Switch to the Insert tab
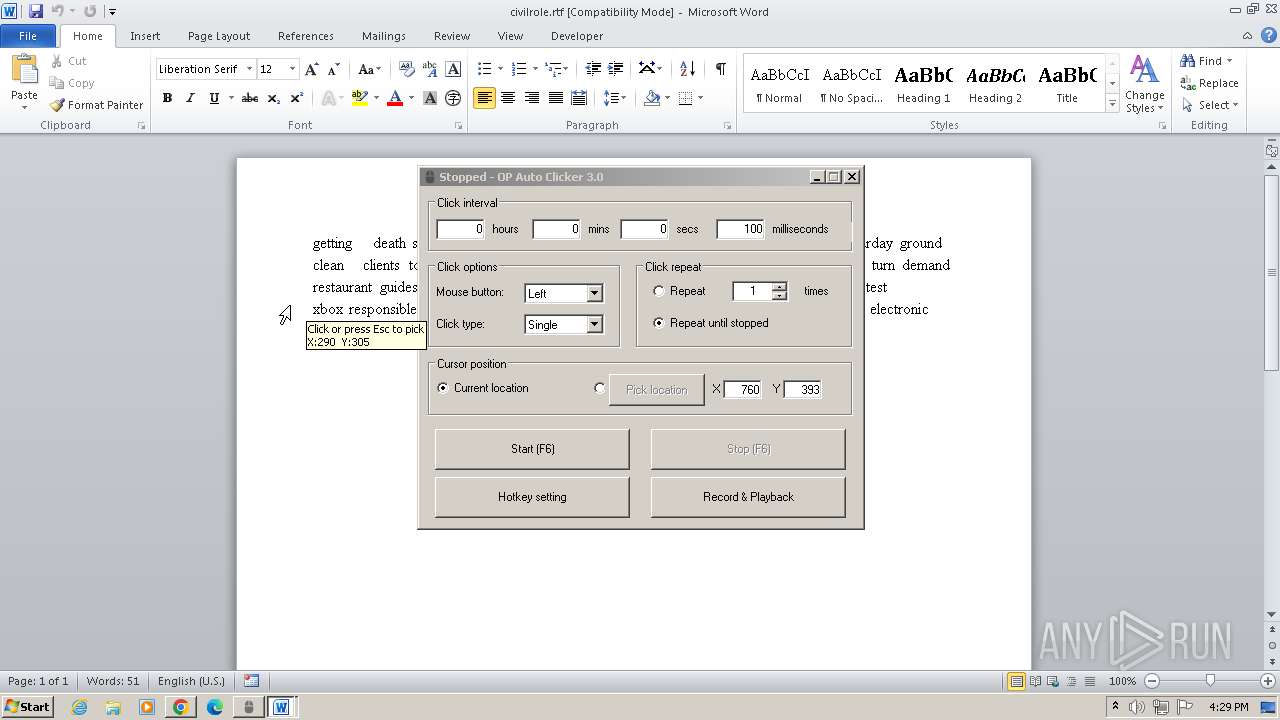This screenshot has height=720, width=1280. [145, 36]
